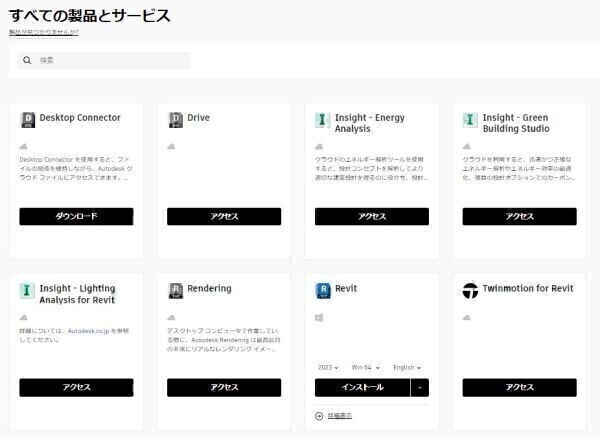The image size is (600, 437).
Task: Click the Insight - Lighting Analysis for Revit icon
Action: pyautogui.click(x=27, y=290)
